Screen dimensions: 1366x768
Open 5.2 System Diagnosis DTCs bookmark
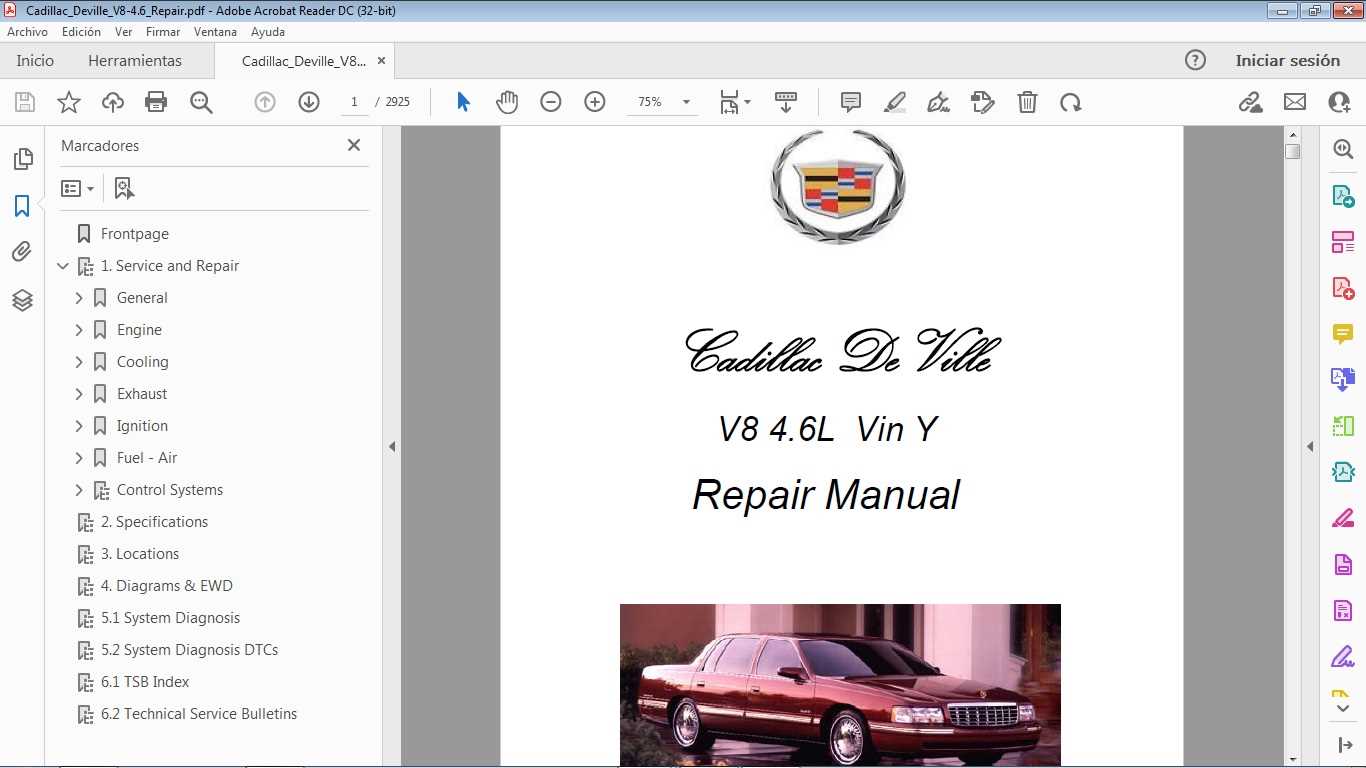[x=190, y=650]
